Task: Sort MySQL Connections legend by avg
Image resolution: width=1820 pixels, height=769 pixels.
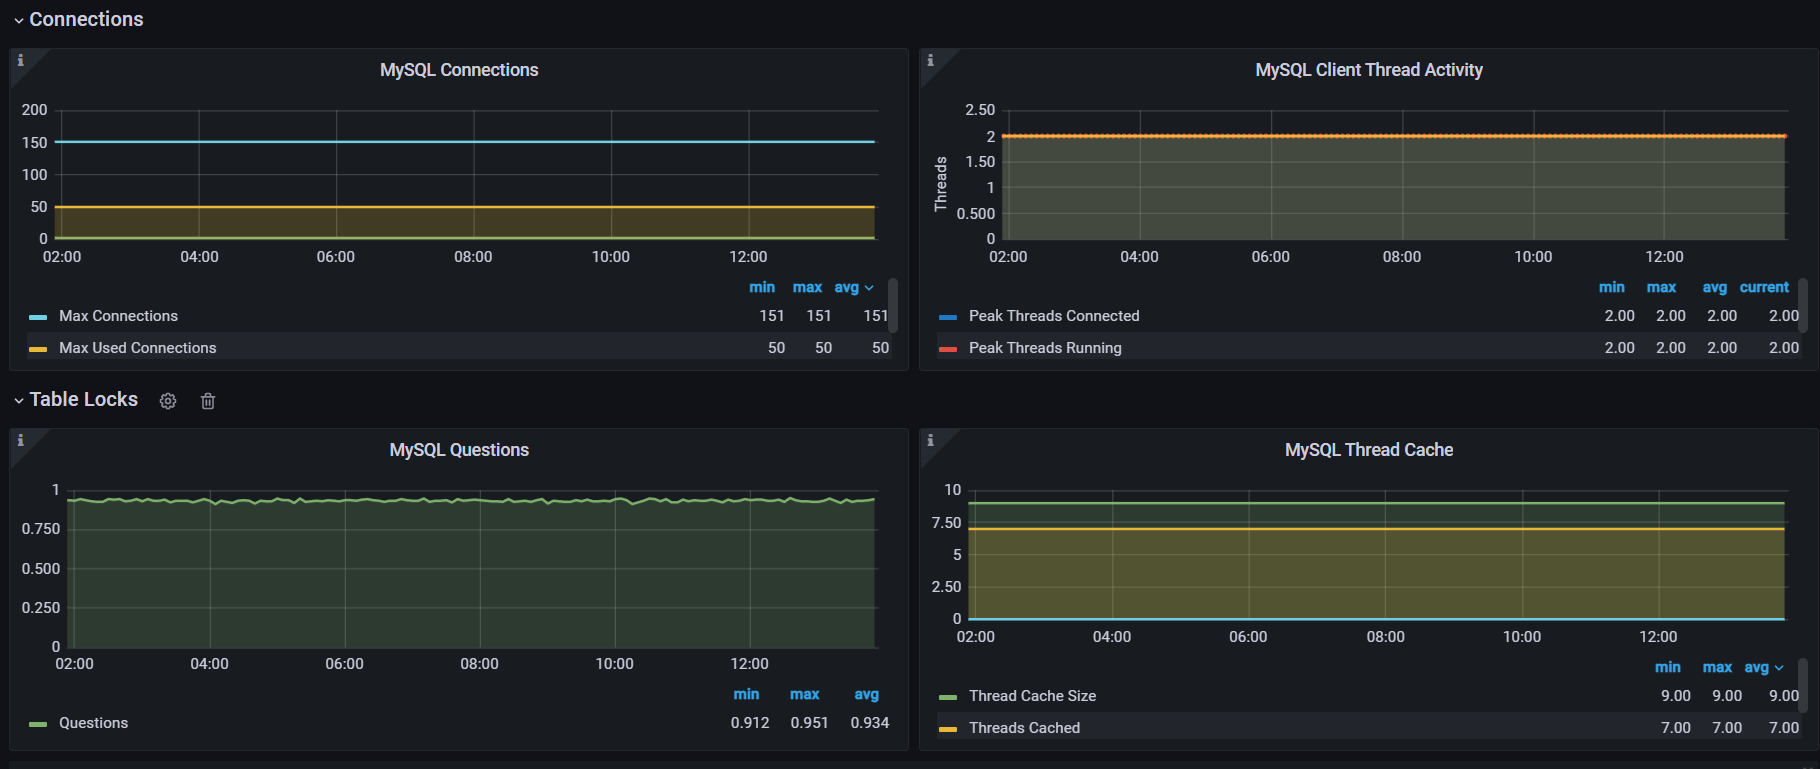Action: tap(853, 287)
